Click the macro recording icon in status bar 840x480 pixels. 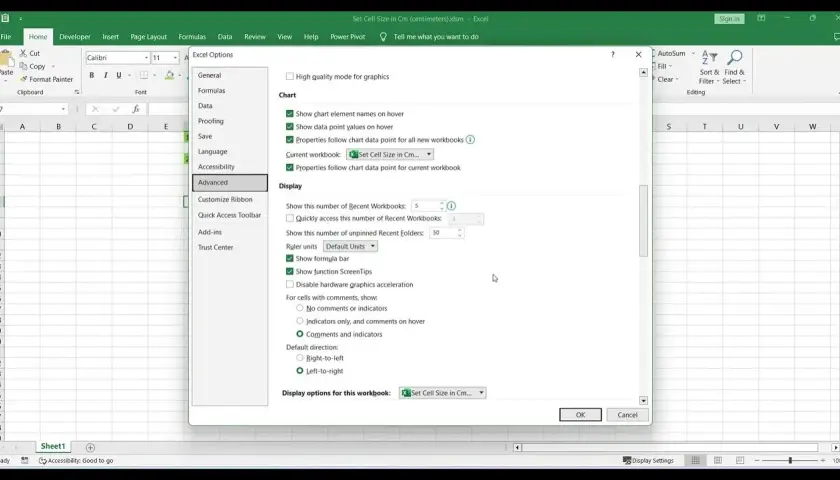[25, 460]
